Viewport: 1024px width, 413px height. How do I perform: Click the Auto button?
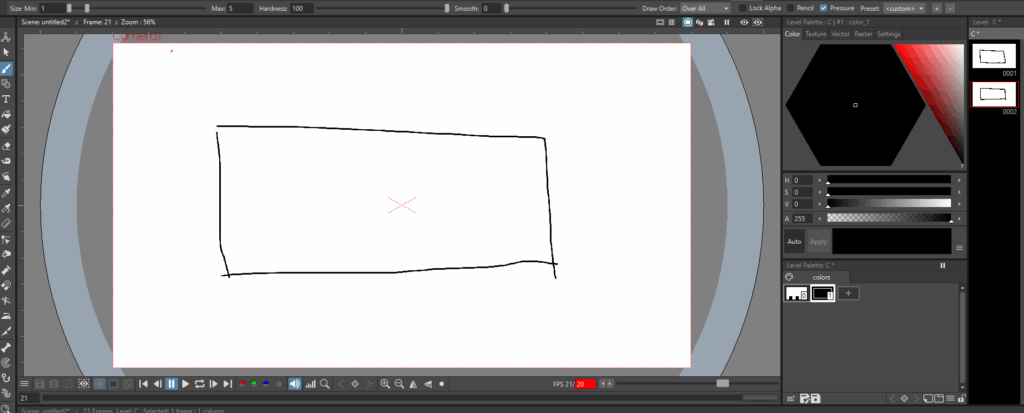coord(794,241)
